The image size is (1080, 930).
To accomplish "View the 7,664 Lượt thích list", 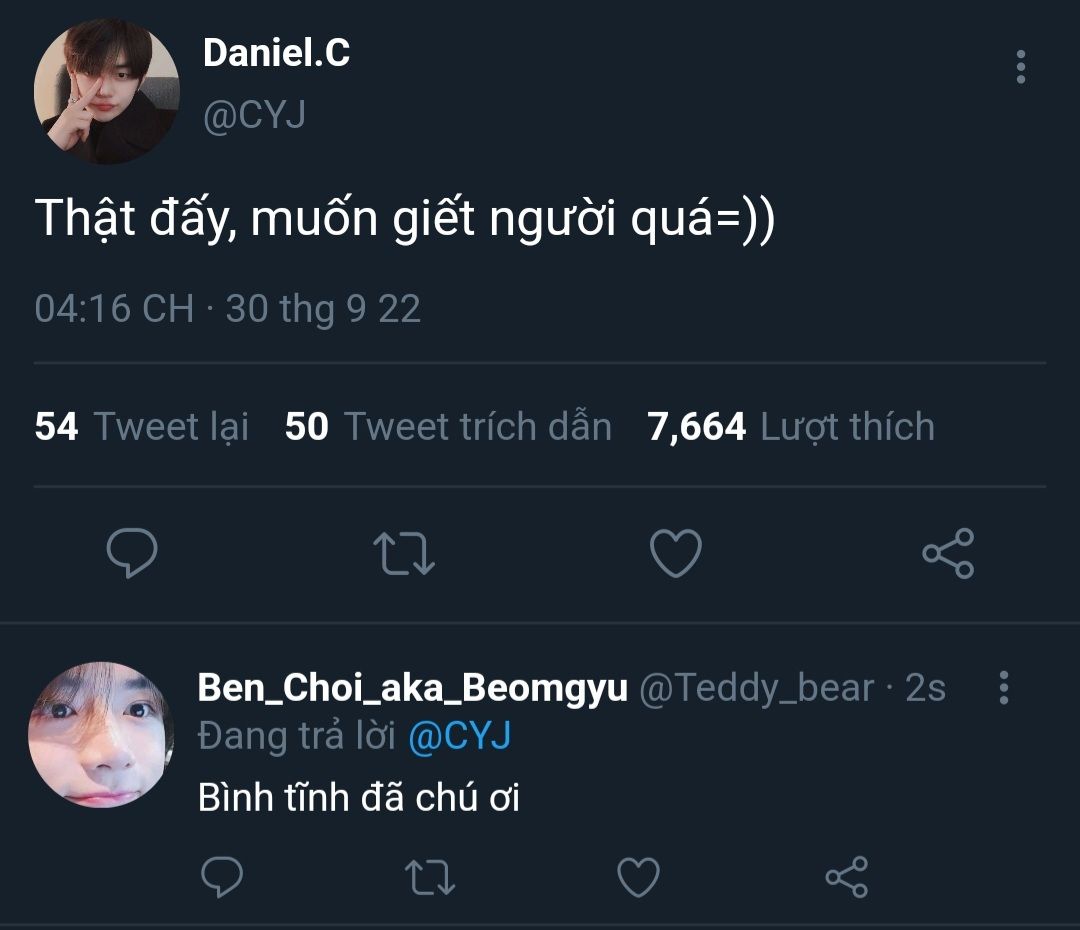I will tap(790, 427).
